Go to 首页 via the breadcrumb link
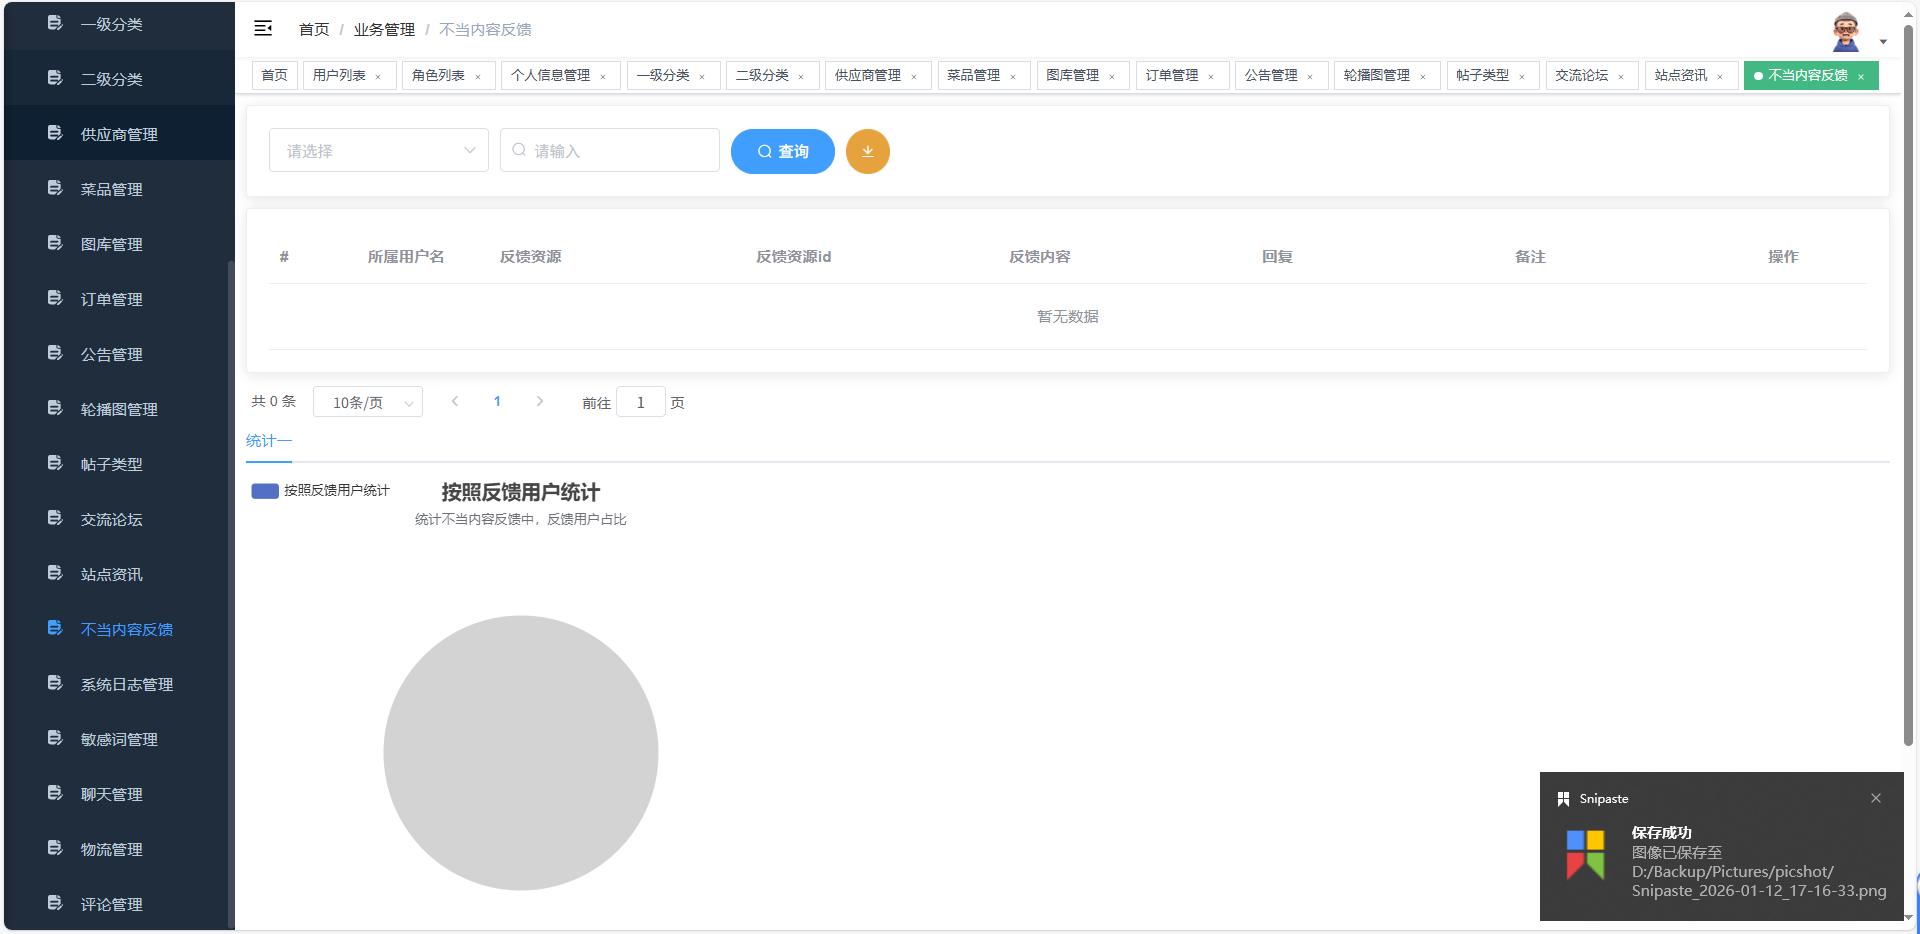The image size is (1920, 934). (x=312, y=29)
